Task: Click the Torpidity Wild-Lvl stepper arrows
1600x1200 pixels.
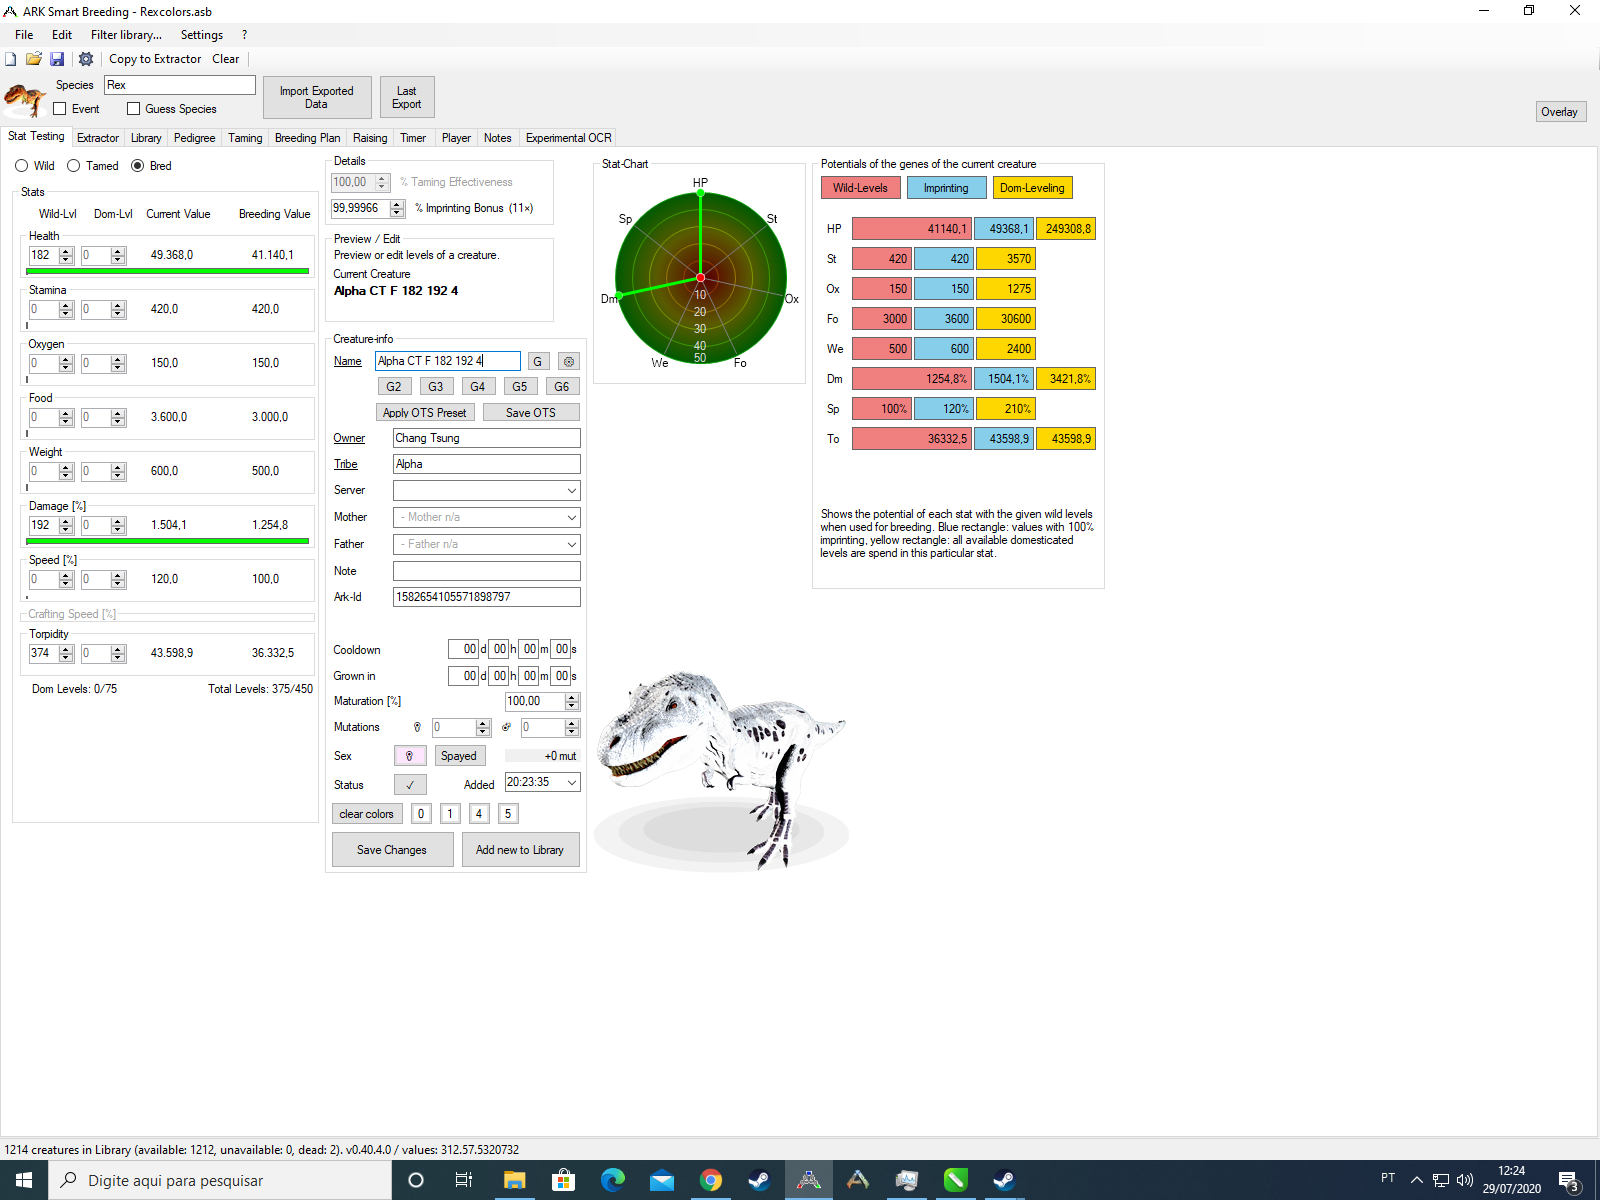Action: pos(66,654)
